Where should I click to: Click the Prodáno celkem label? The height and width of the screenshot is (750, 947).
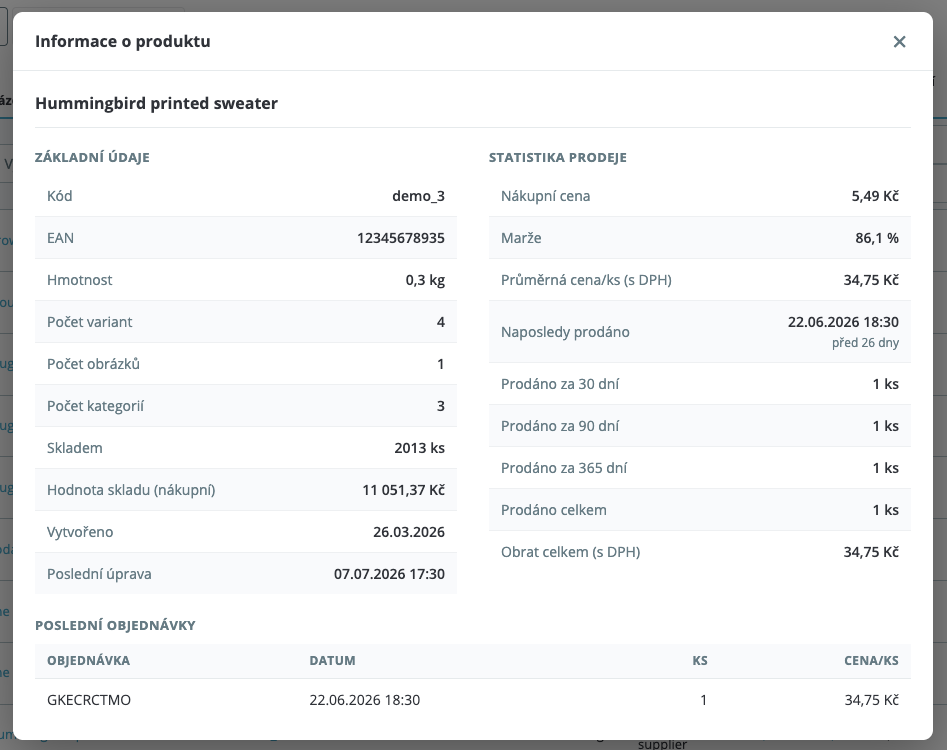click(x=554, y=510)
